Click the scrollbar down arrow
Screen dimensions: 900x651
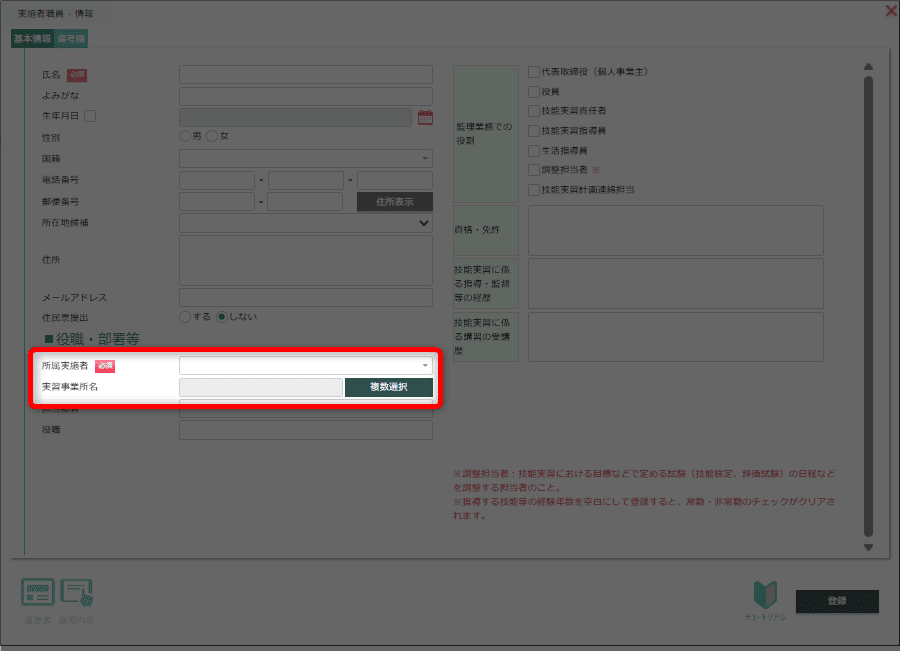click(x=868, y=547)
